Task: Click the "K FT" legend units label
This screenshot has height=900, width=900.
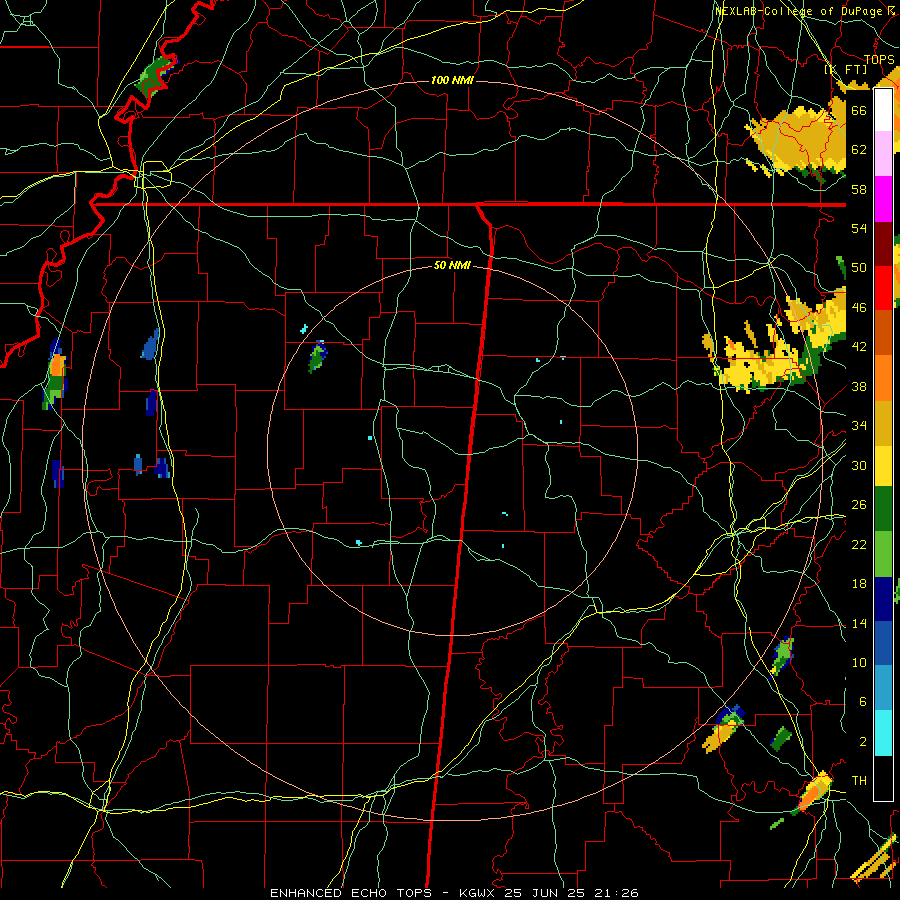Action: [x=846, y=70]
